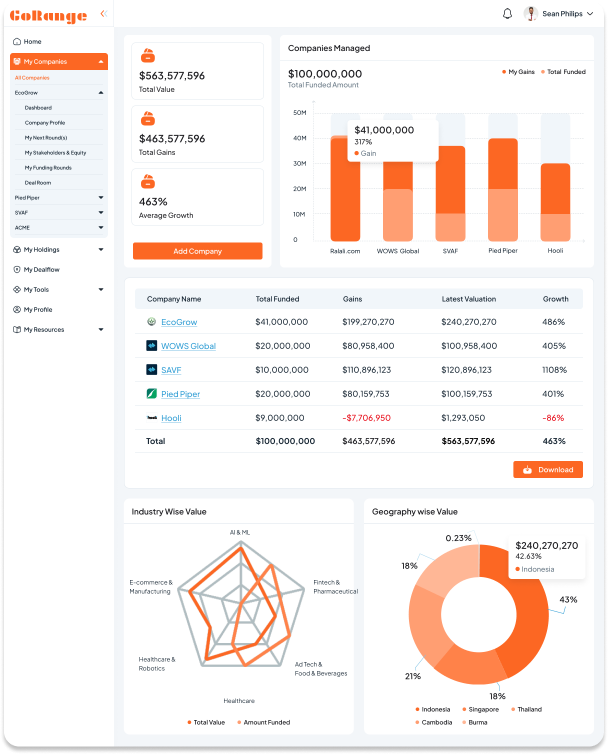Collapse the My Companies section arrow
608x755 pixels.
pos(101,62)
